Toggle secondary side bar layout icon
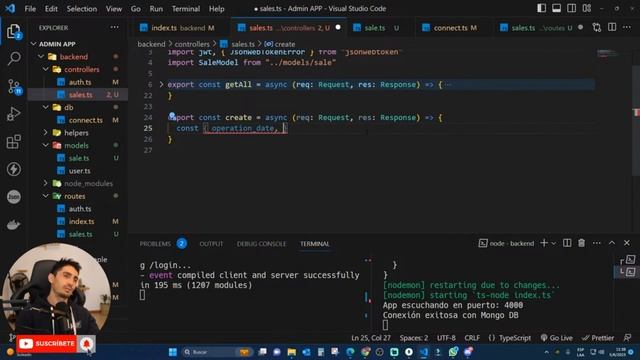Screen dimensions: 640x360 571,8
